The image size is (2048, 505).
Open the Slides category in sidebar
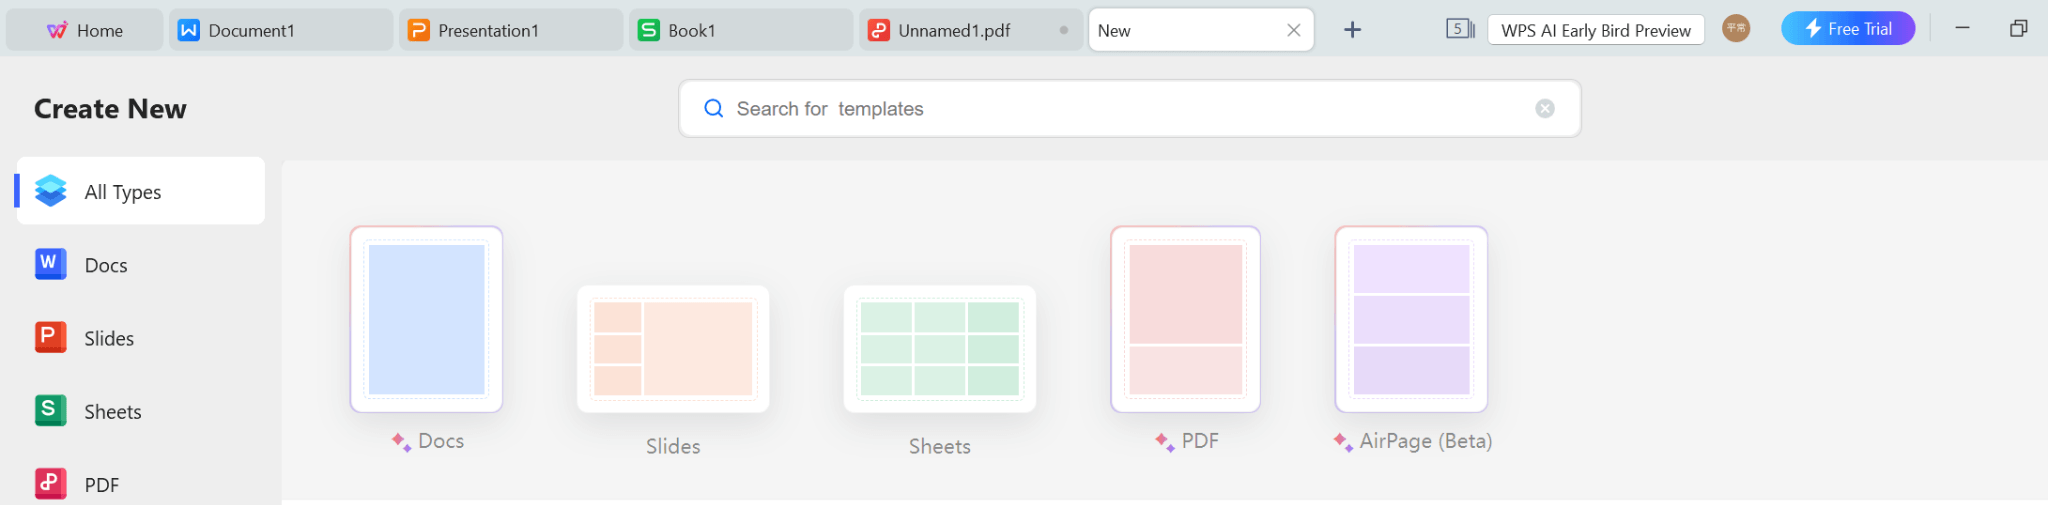pyautogui.click(x=108, y=339)
